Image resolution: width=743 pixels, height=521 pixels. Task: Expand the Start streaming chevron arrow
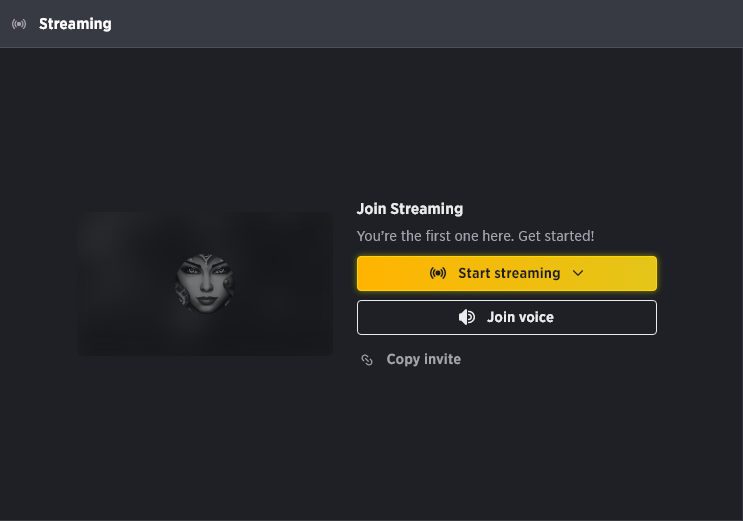pos(578,273)
